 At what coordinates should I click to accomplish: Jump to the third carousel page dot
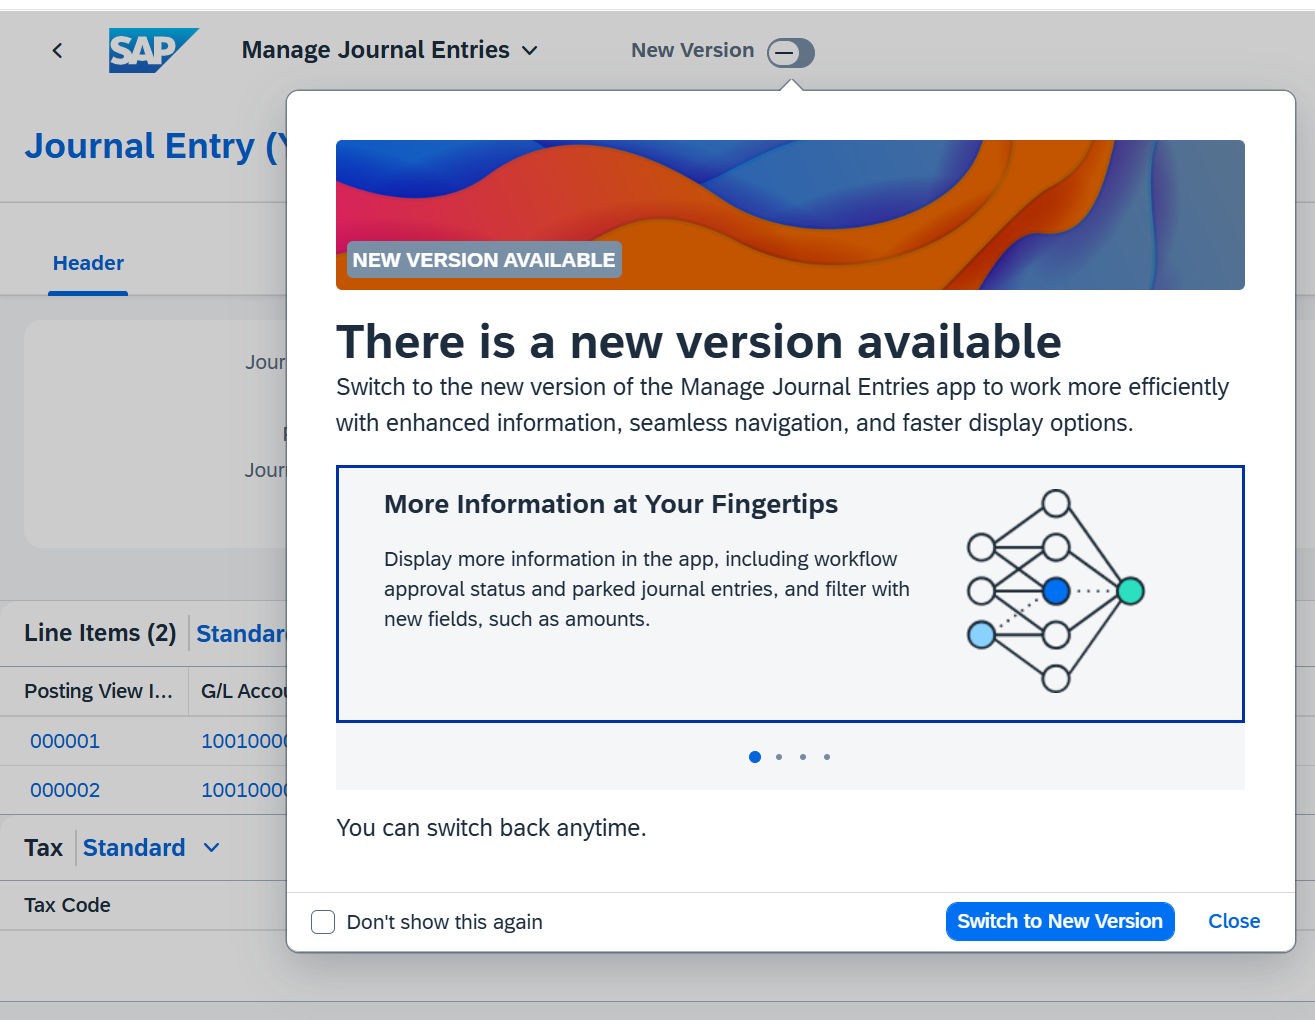point(803,757)
